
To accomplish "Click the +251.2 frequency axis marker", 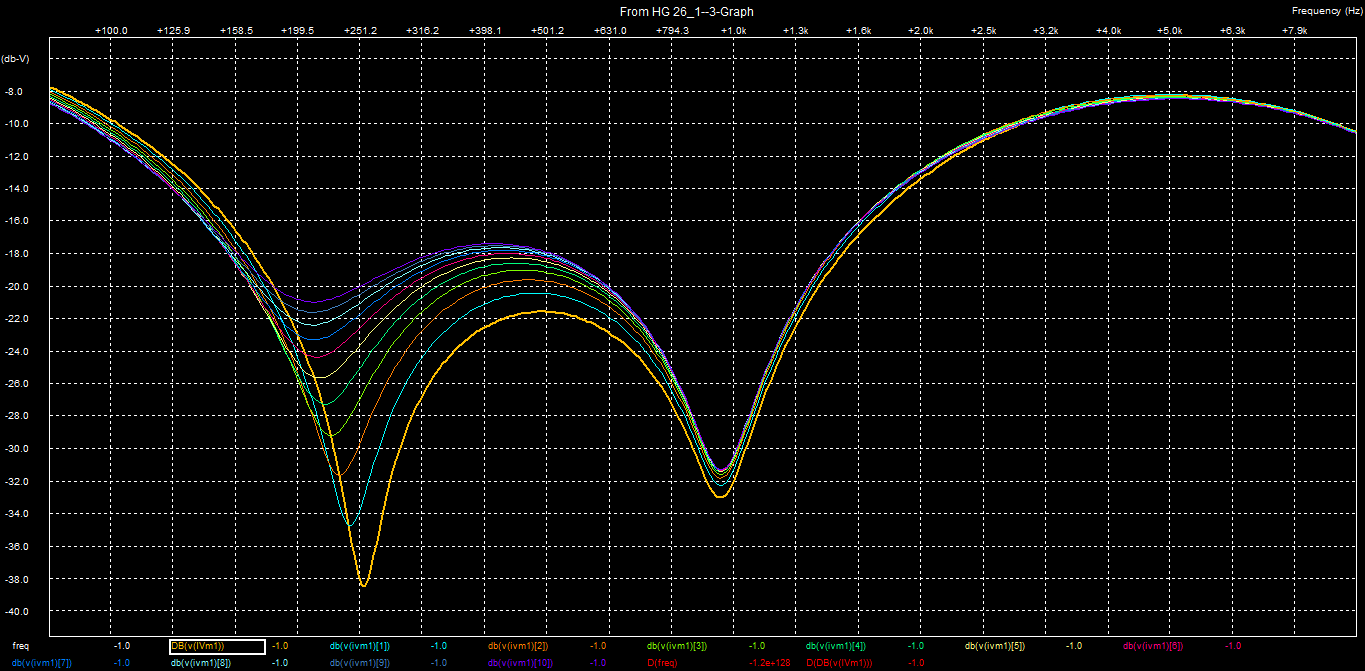I will tap(360, 31).
